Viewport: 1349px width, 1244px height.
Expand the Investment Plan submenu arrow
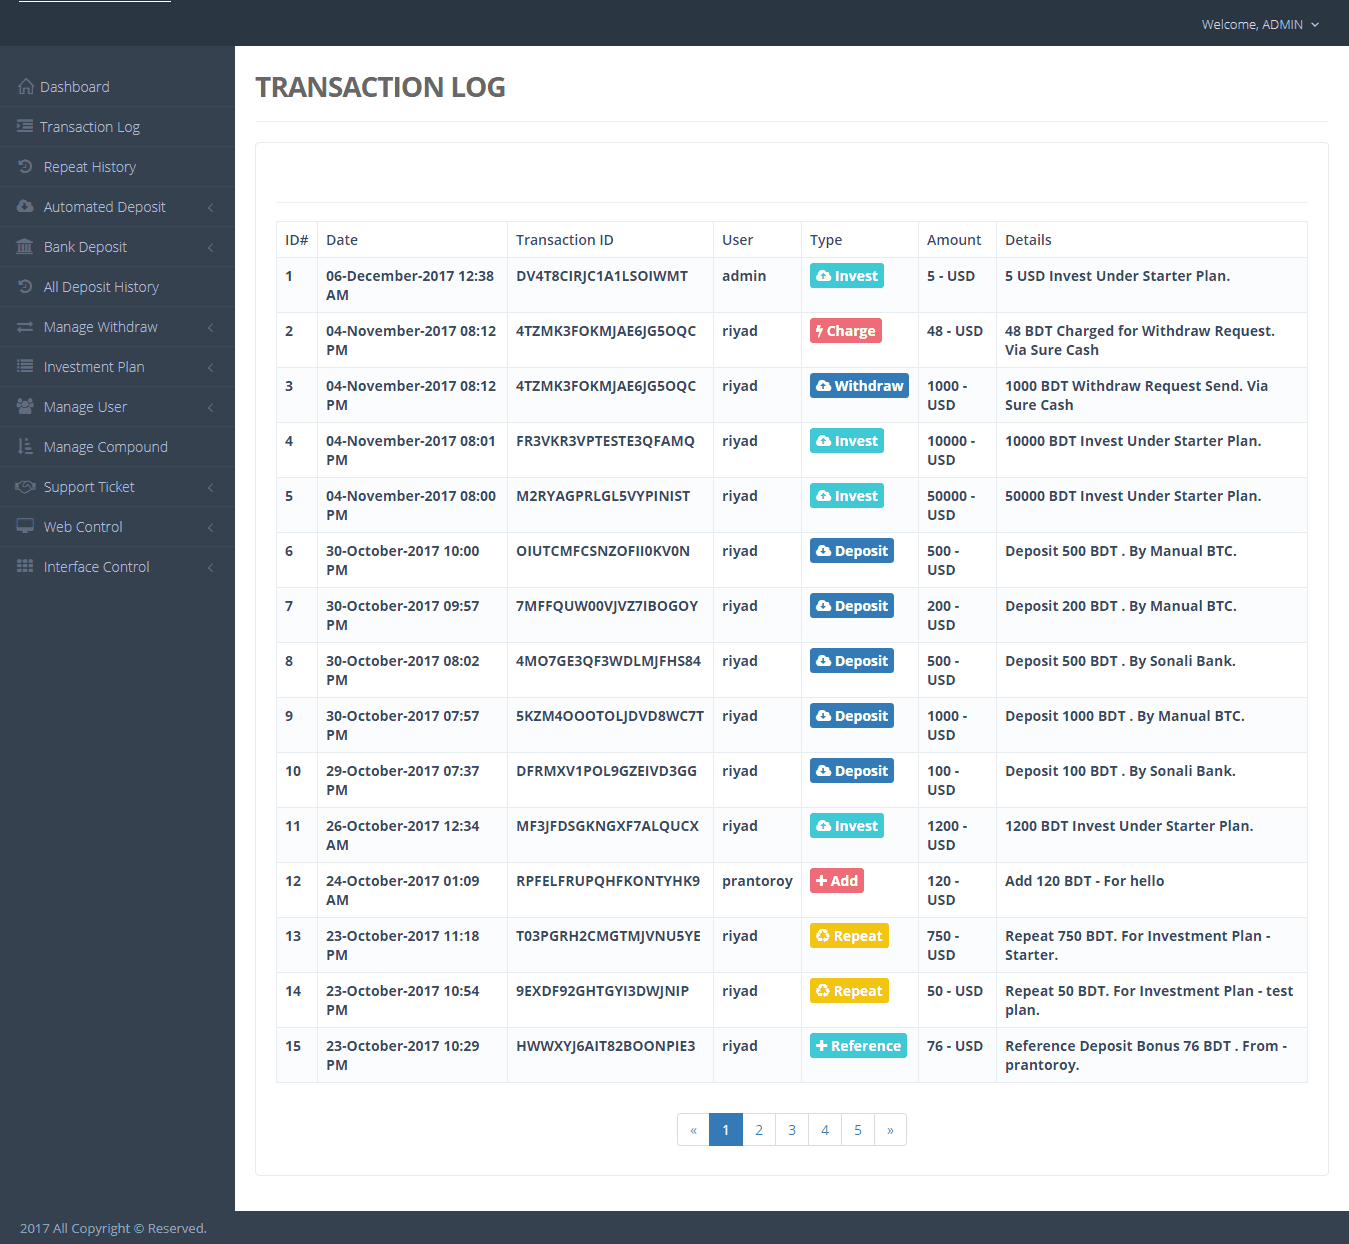click(210, 367)
